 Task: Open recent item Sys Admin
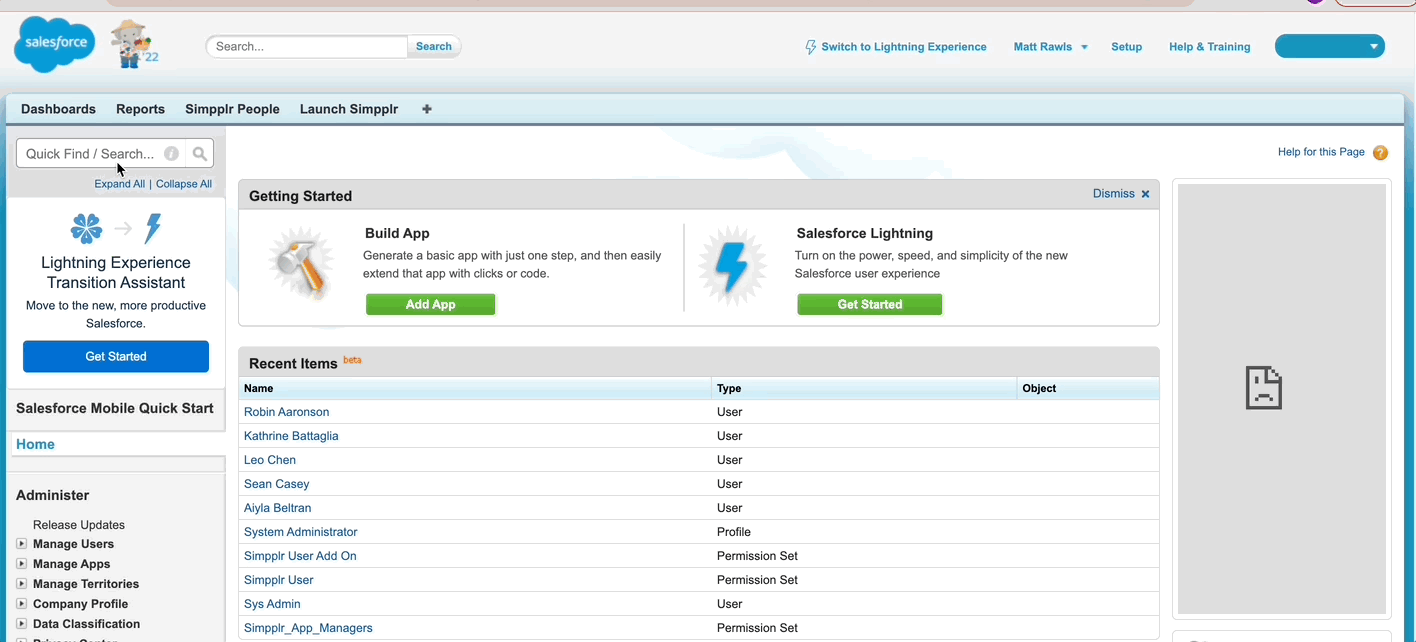coord(272,604)
